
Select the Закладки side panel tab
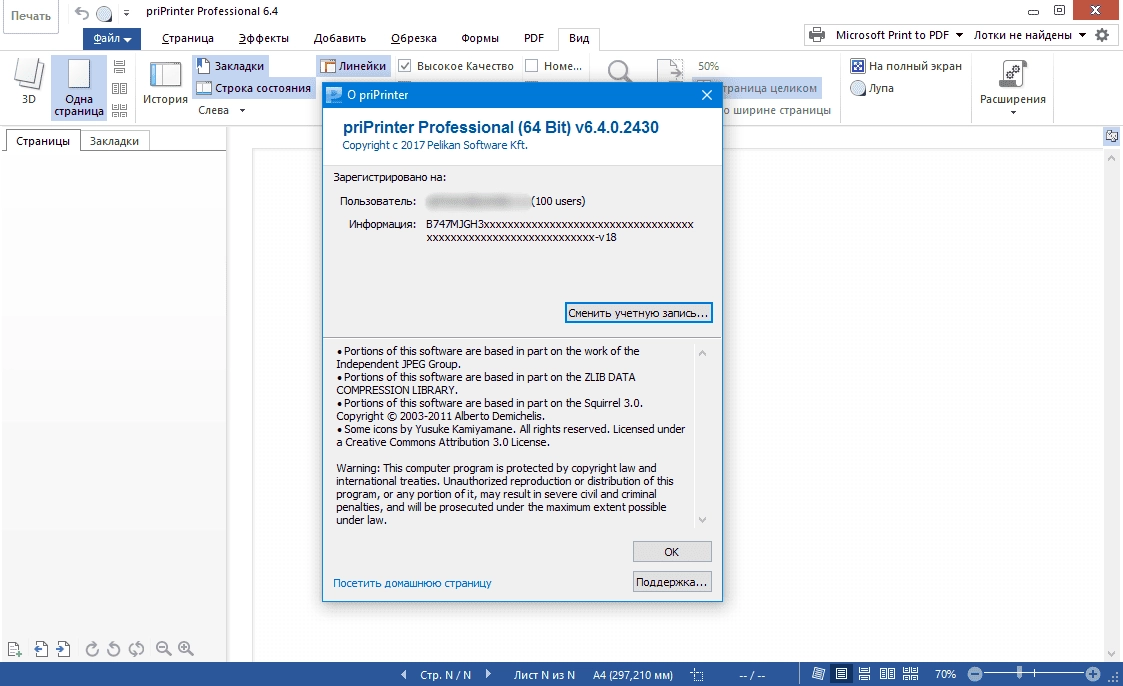tap(115, 141)
